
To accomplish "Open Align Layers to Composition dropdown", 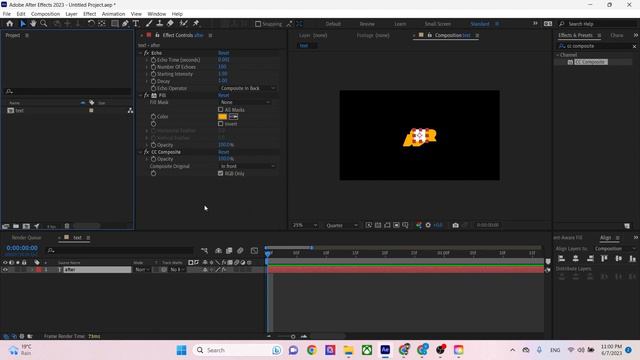I will click(x=615, y=249).
